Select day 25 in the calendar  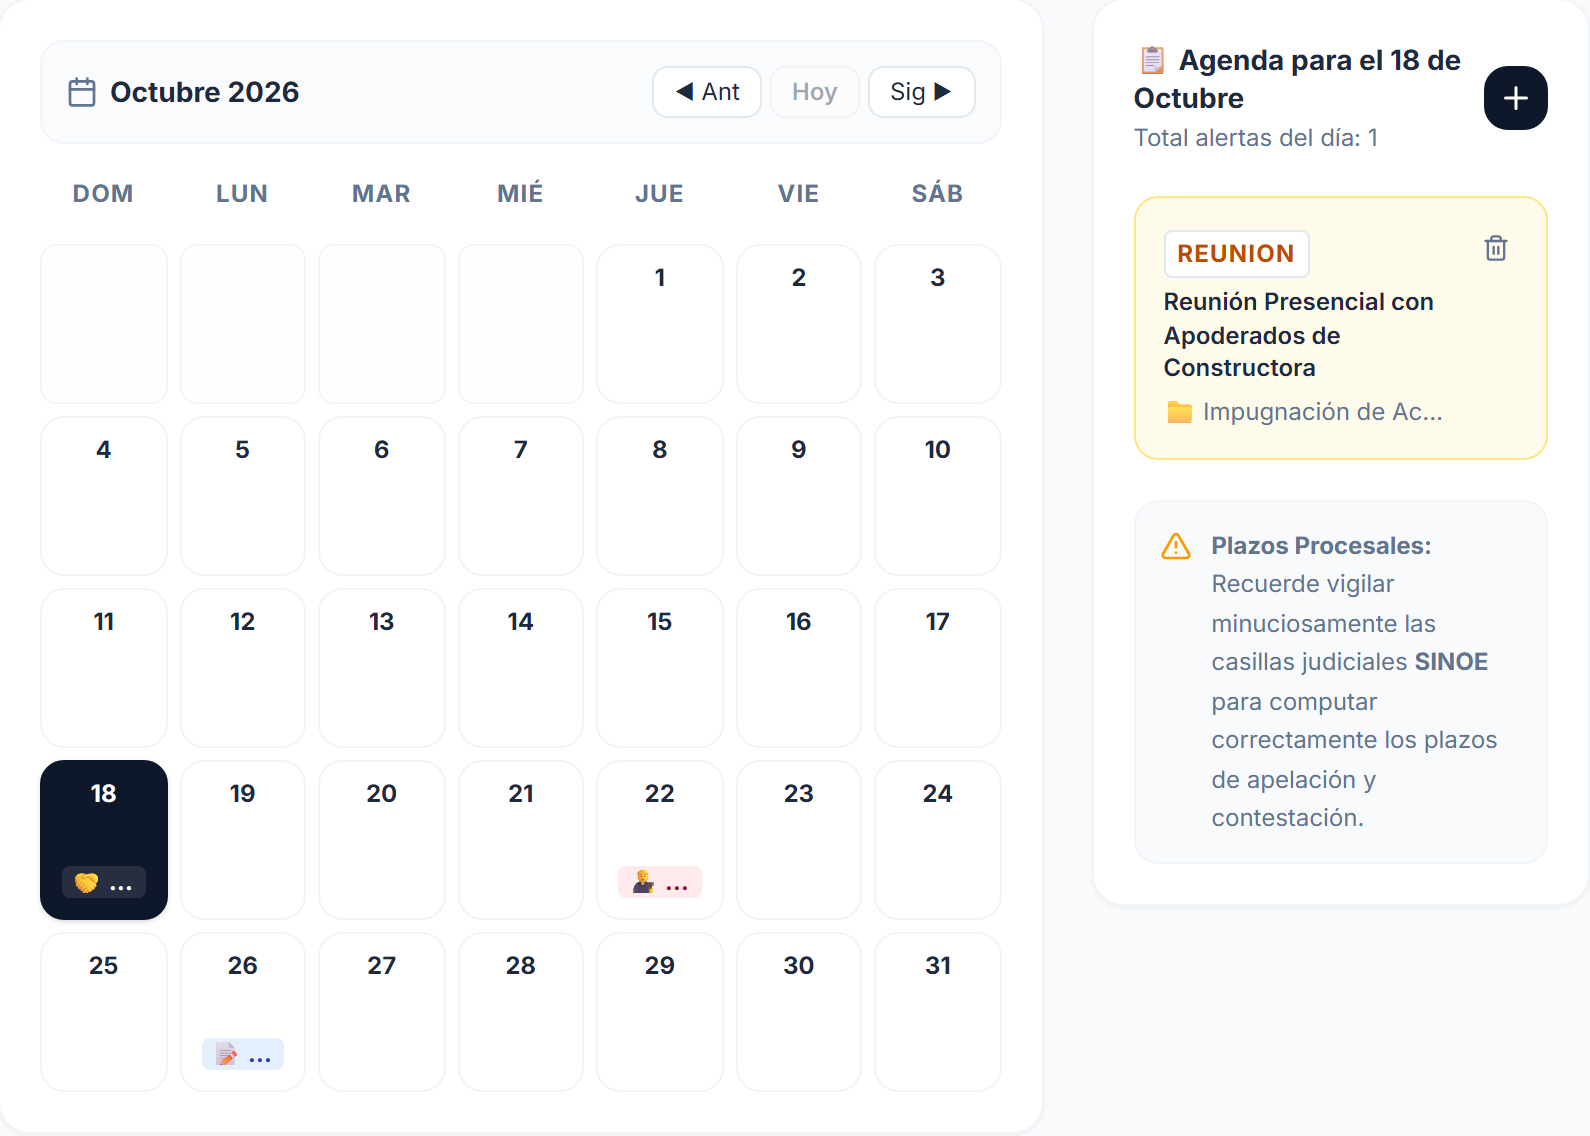pos(104,1012)
